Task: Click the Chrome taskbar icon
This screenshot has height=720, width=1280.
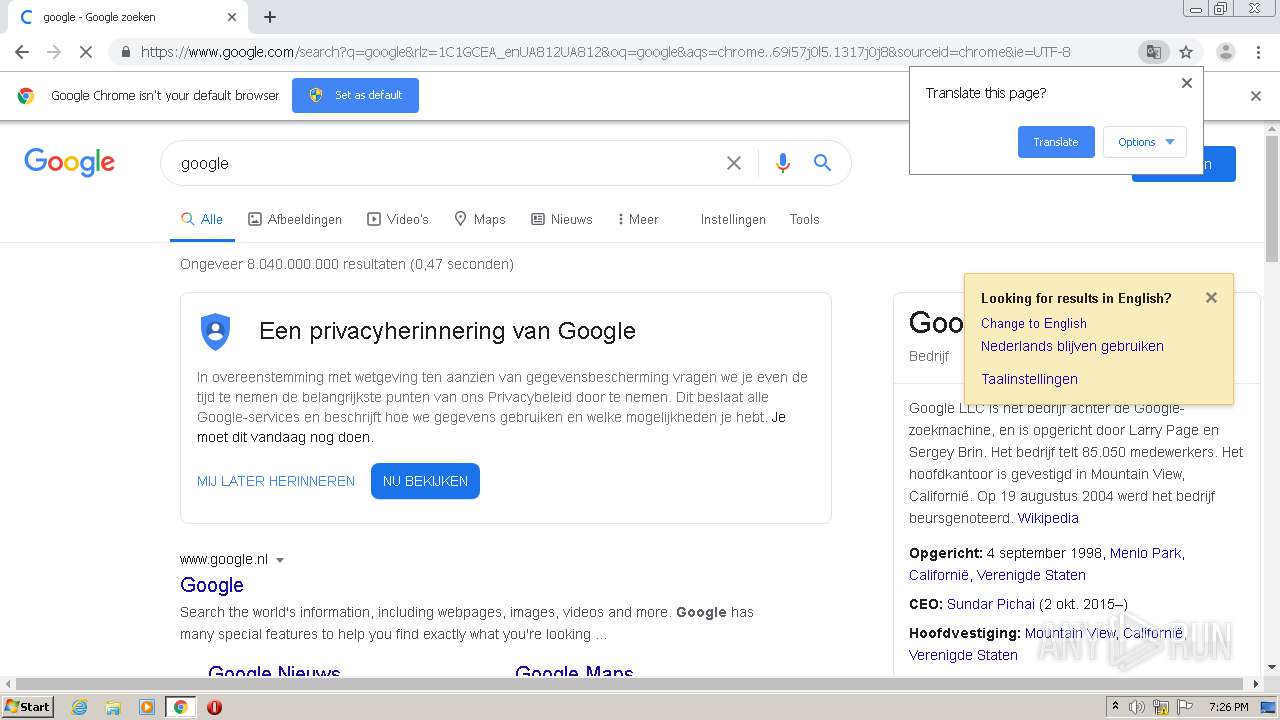Action: click(181, 707)
